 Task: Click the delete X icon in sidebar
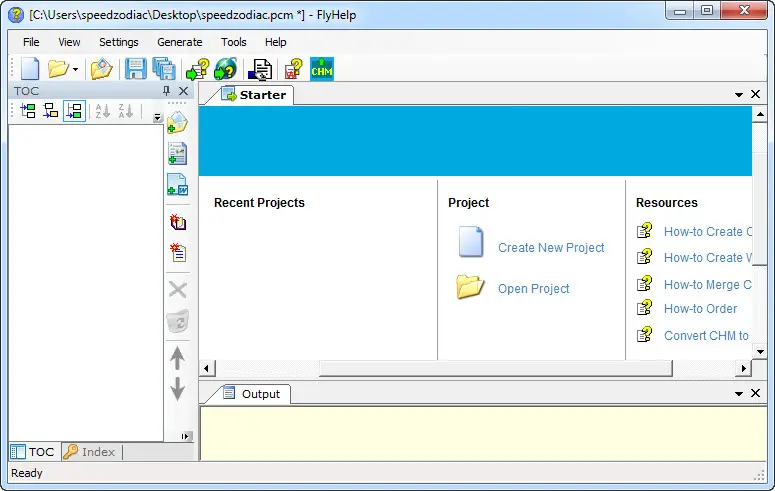[x=177, y=290]
